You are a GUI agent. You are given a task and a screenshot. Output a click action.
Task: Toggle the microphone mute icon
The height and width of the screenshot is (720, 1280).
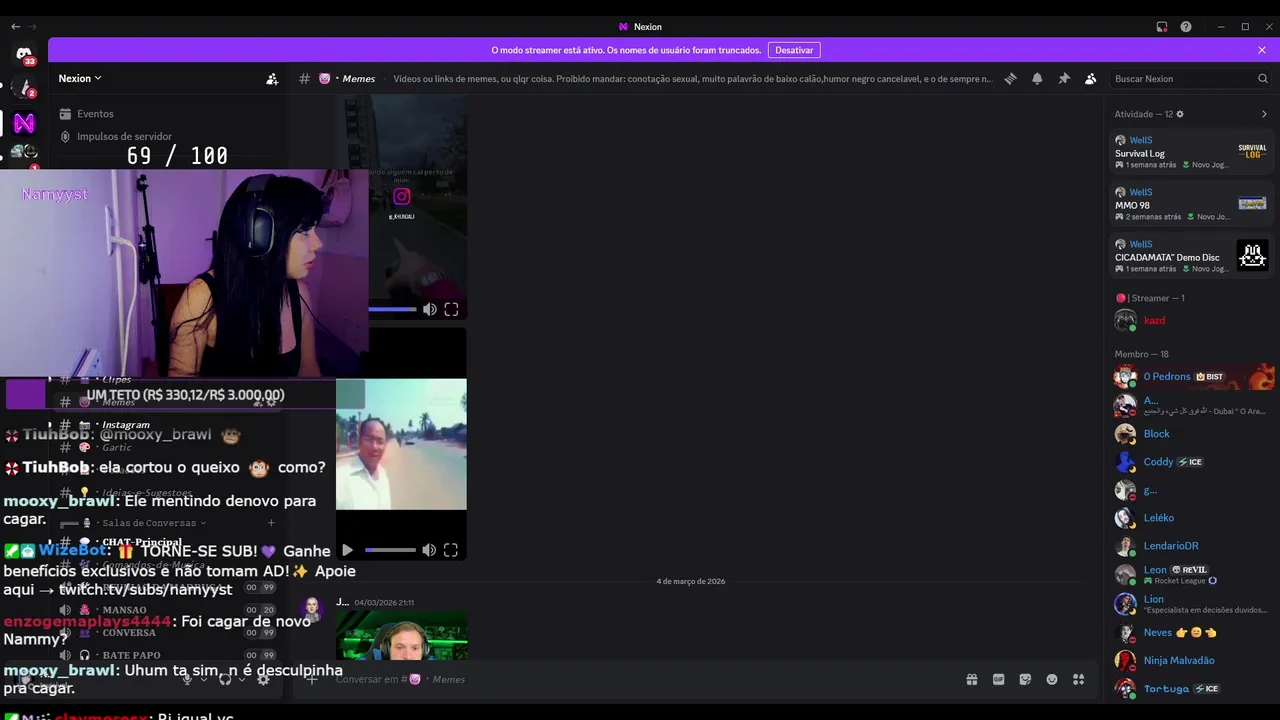(187, 679)
